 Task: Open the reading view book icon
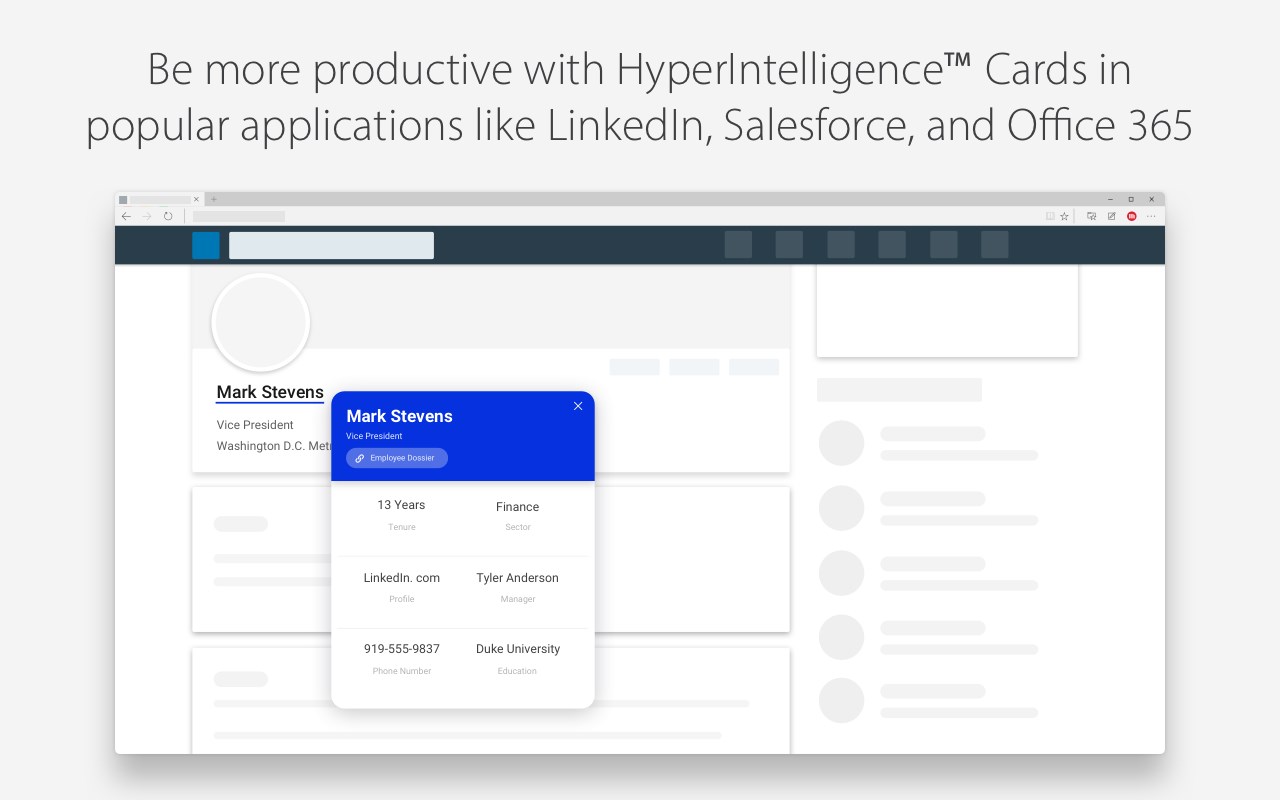click(x=1050, y=216)
